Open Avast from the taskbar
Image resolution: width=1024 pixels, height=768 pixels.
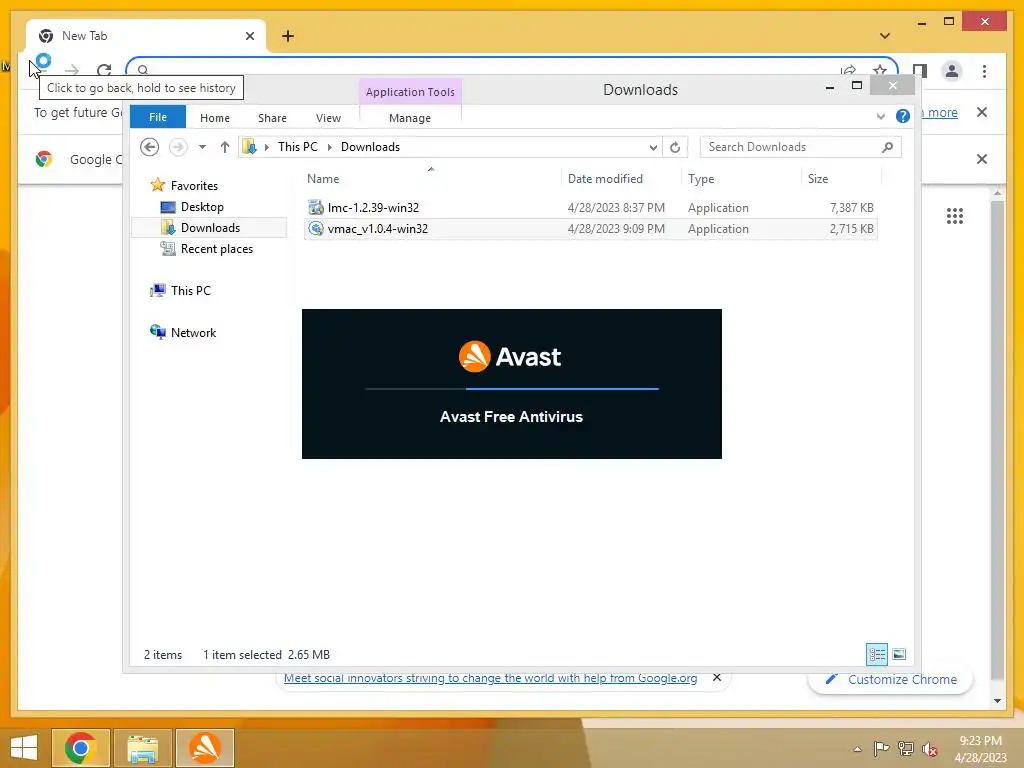(x=205, y=748)
